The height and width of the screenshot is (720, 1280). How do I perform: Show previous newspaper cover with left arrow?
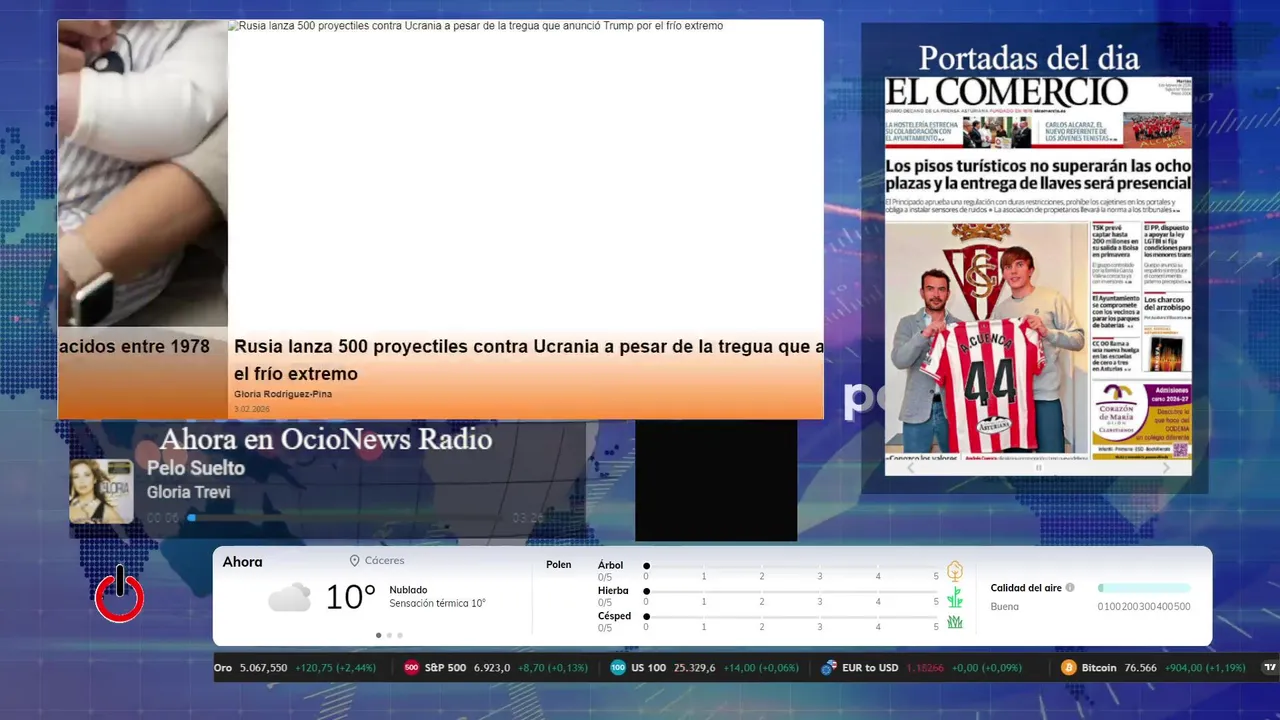[x=910, y=467]
